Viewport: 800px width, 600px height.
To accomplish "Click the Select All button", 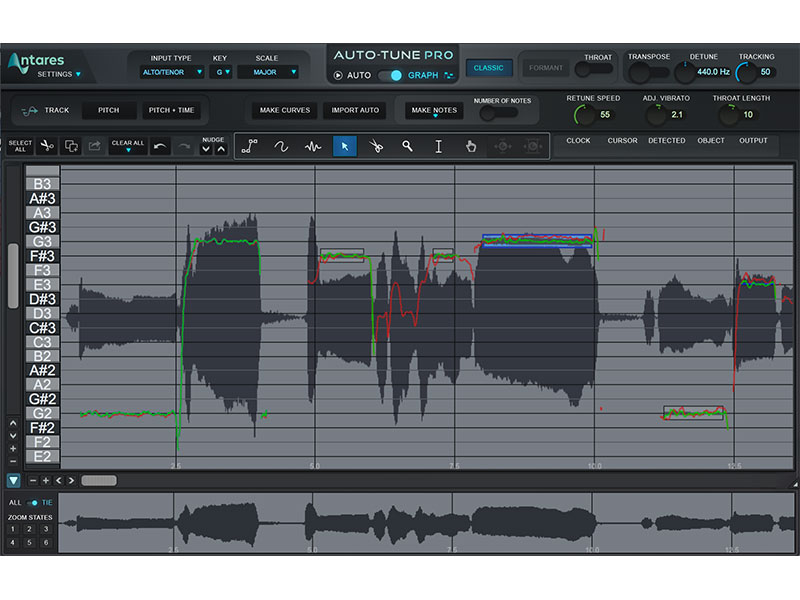I will coord(20,146).
